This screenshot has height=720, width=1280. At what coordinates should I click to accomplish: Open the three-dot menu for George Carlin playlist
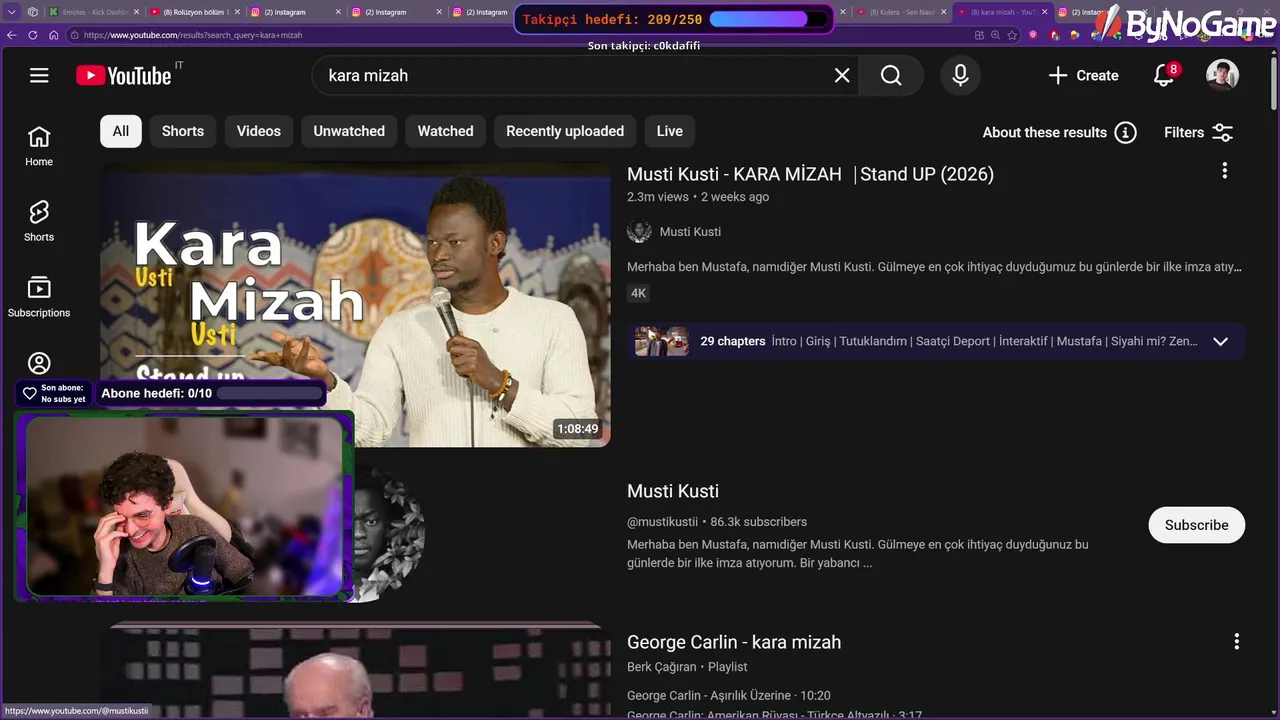point(1236,641)
